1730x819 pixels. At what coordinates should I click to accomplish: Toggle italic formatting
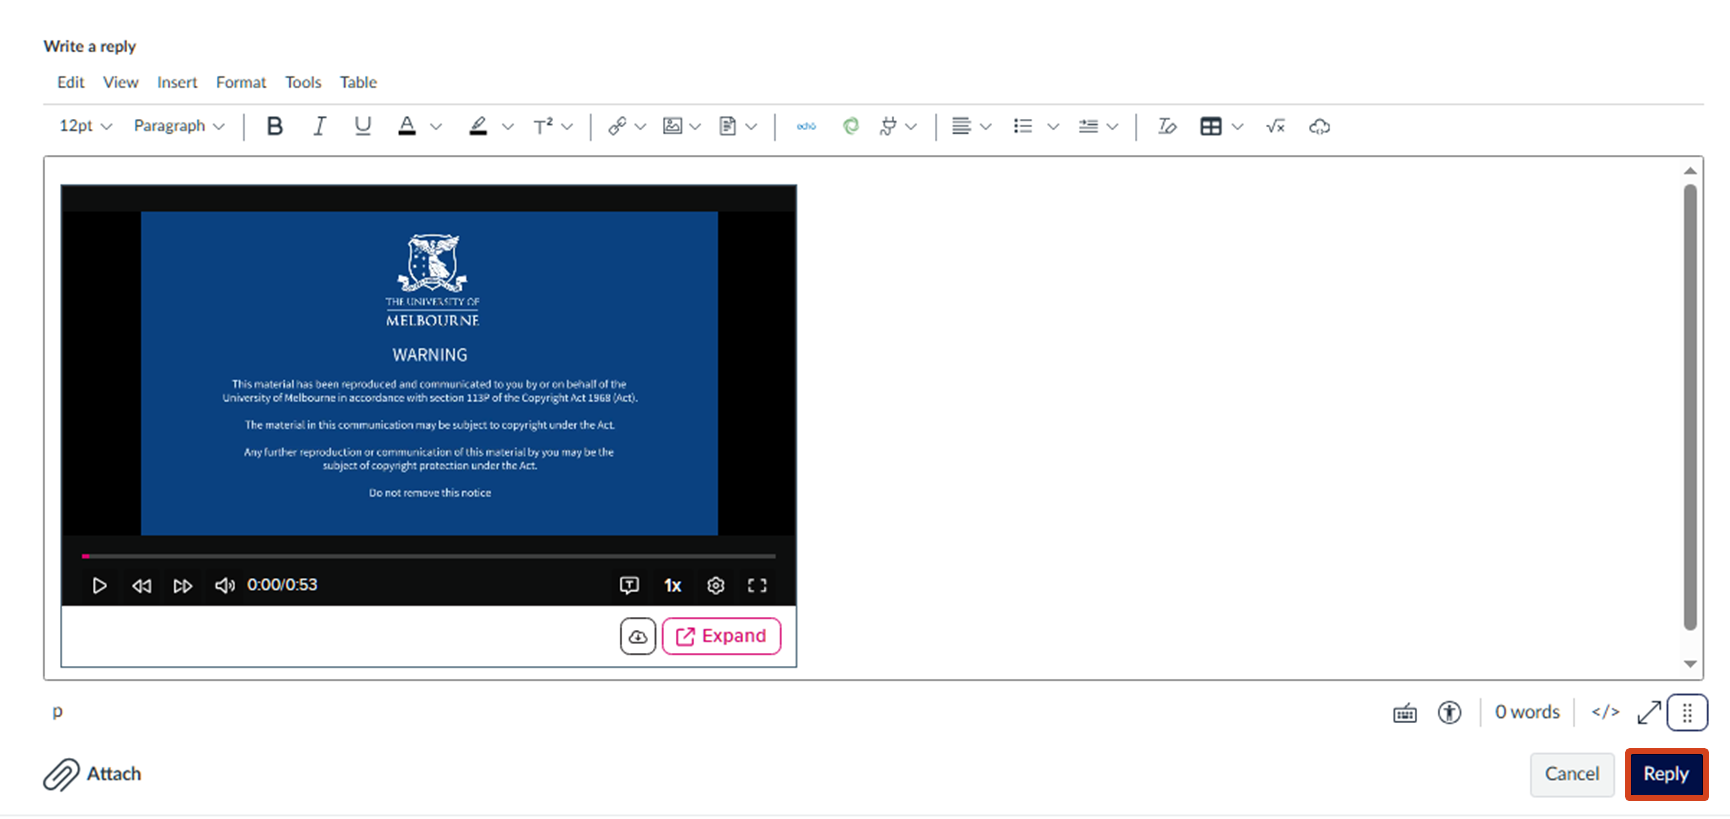coord(319,126)
